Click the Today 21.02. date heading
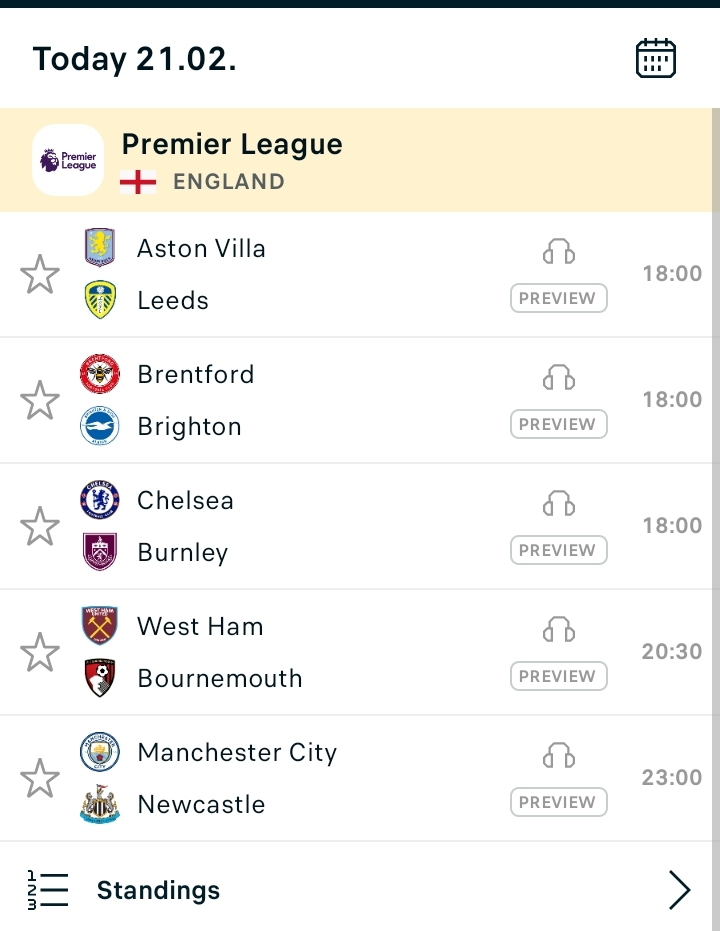Viewport: 720px width, 931px height. [135, 59]
